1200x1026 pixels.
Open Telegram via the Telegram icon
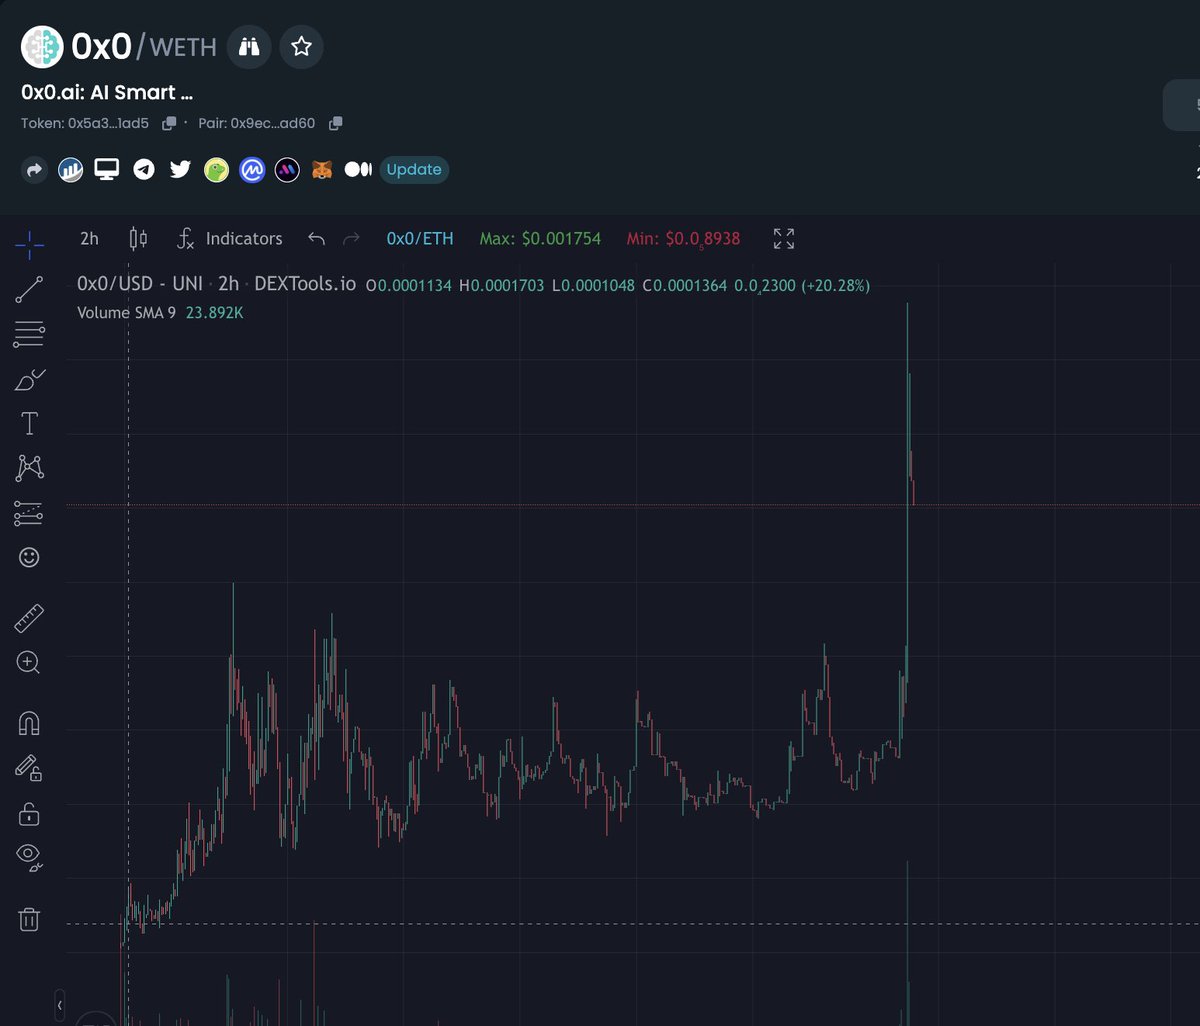pyautogui.click(x=143, y=169)
